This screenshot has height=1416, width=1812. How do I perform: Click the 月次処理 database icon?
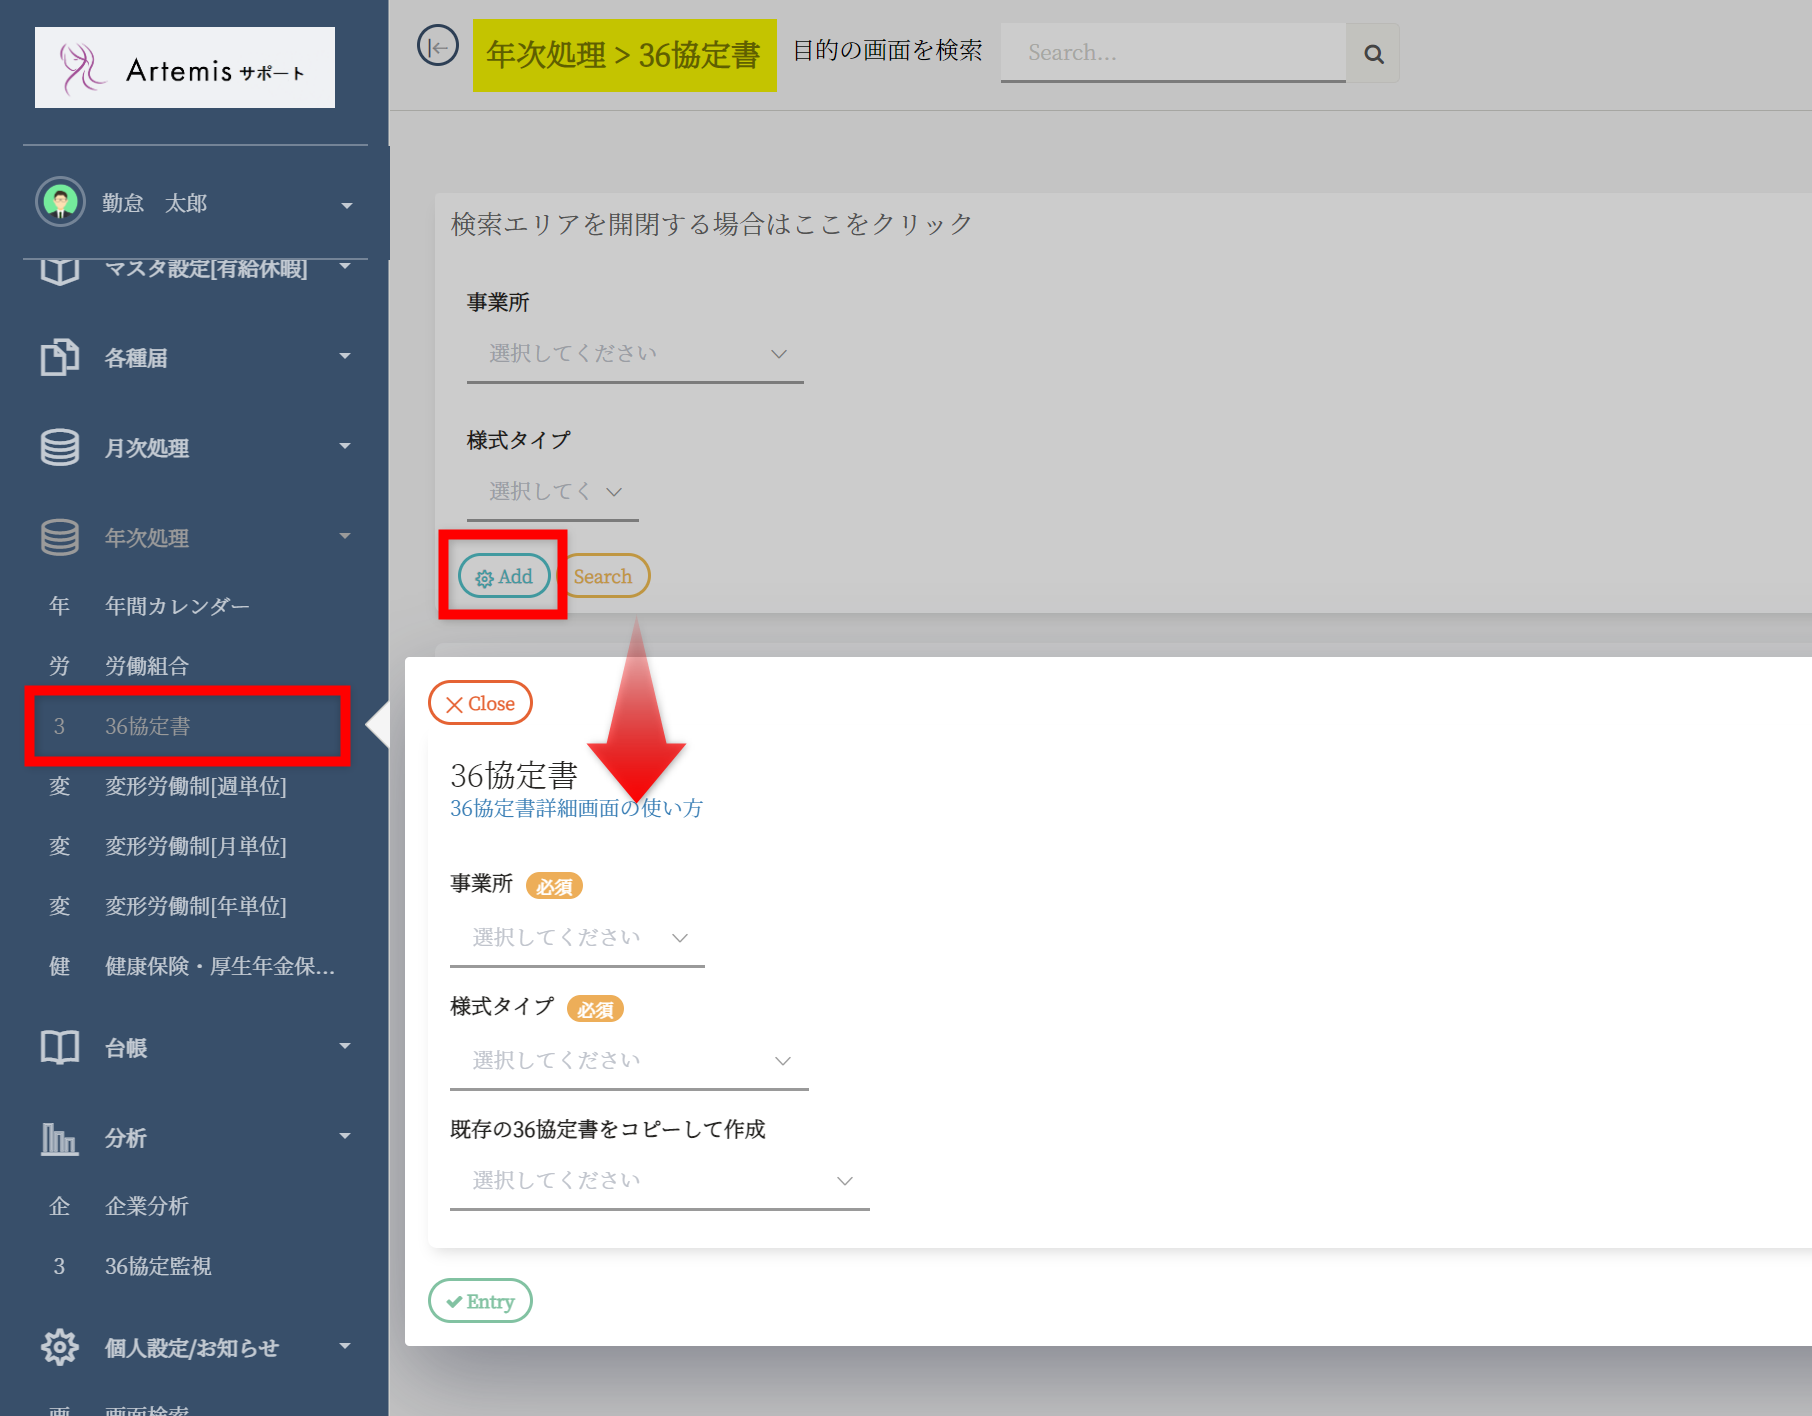pyautogui.click(x=60, y=447)
